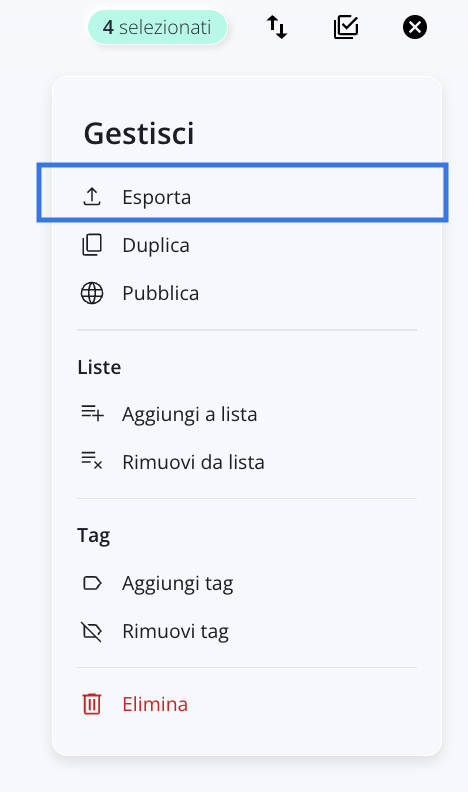Image resolution: width=468 pixels, height=792 pixels.
Task: Click the add-to-list icon
Action: tap(92, 414)
